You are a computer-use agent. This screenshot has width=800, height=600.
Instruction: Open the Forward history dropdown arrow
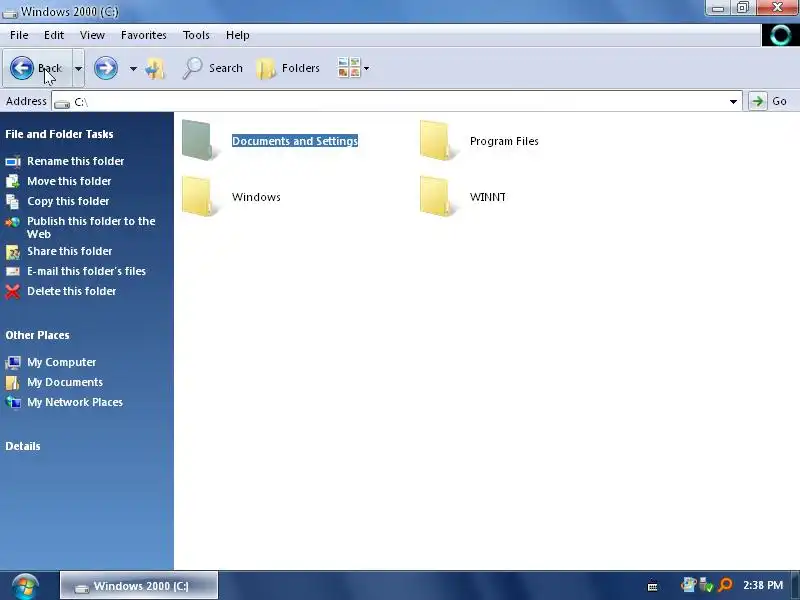(x=133, y=68)
